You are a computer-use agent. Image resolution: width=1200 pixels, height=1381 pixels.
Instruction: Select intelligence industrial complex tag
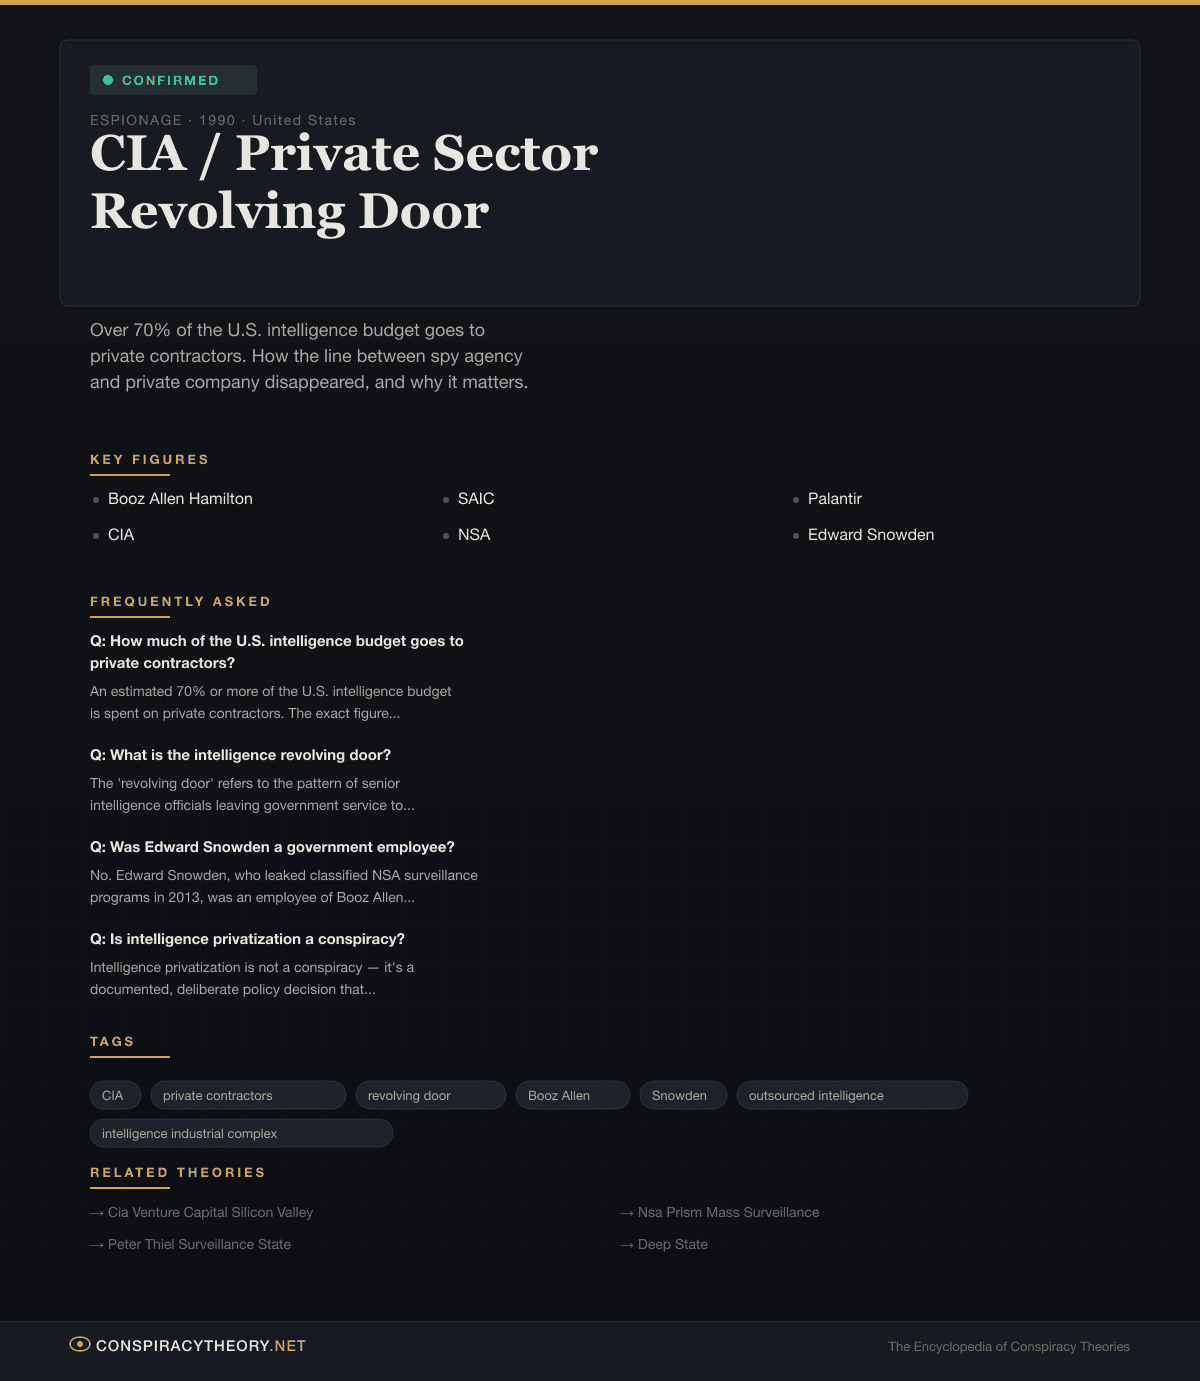pos(240,1133)
